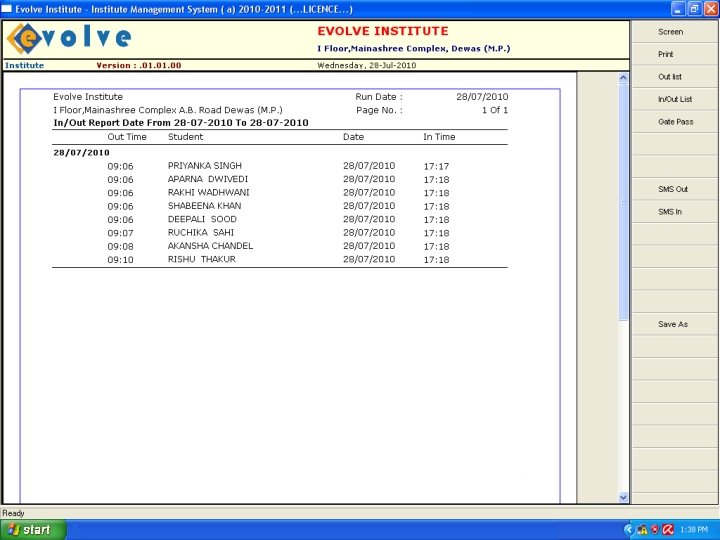Click the Screen button in side panel

coord(675,32)
